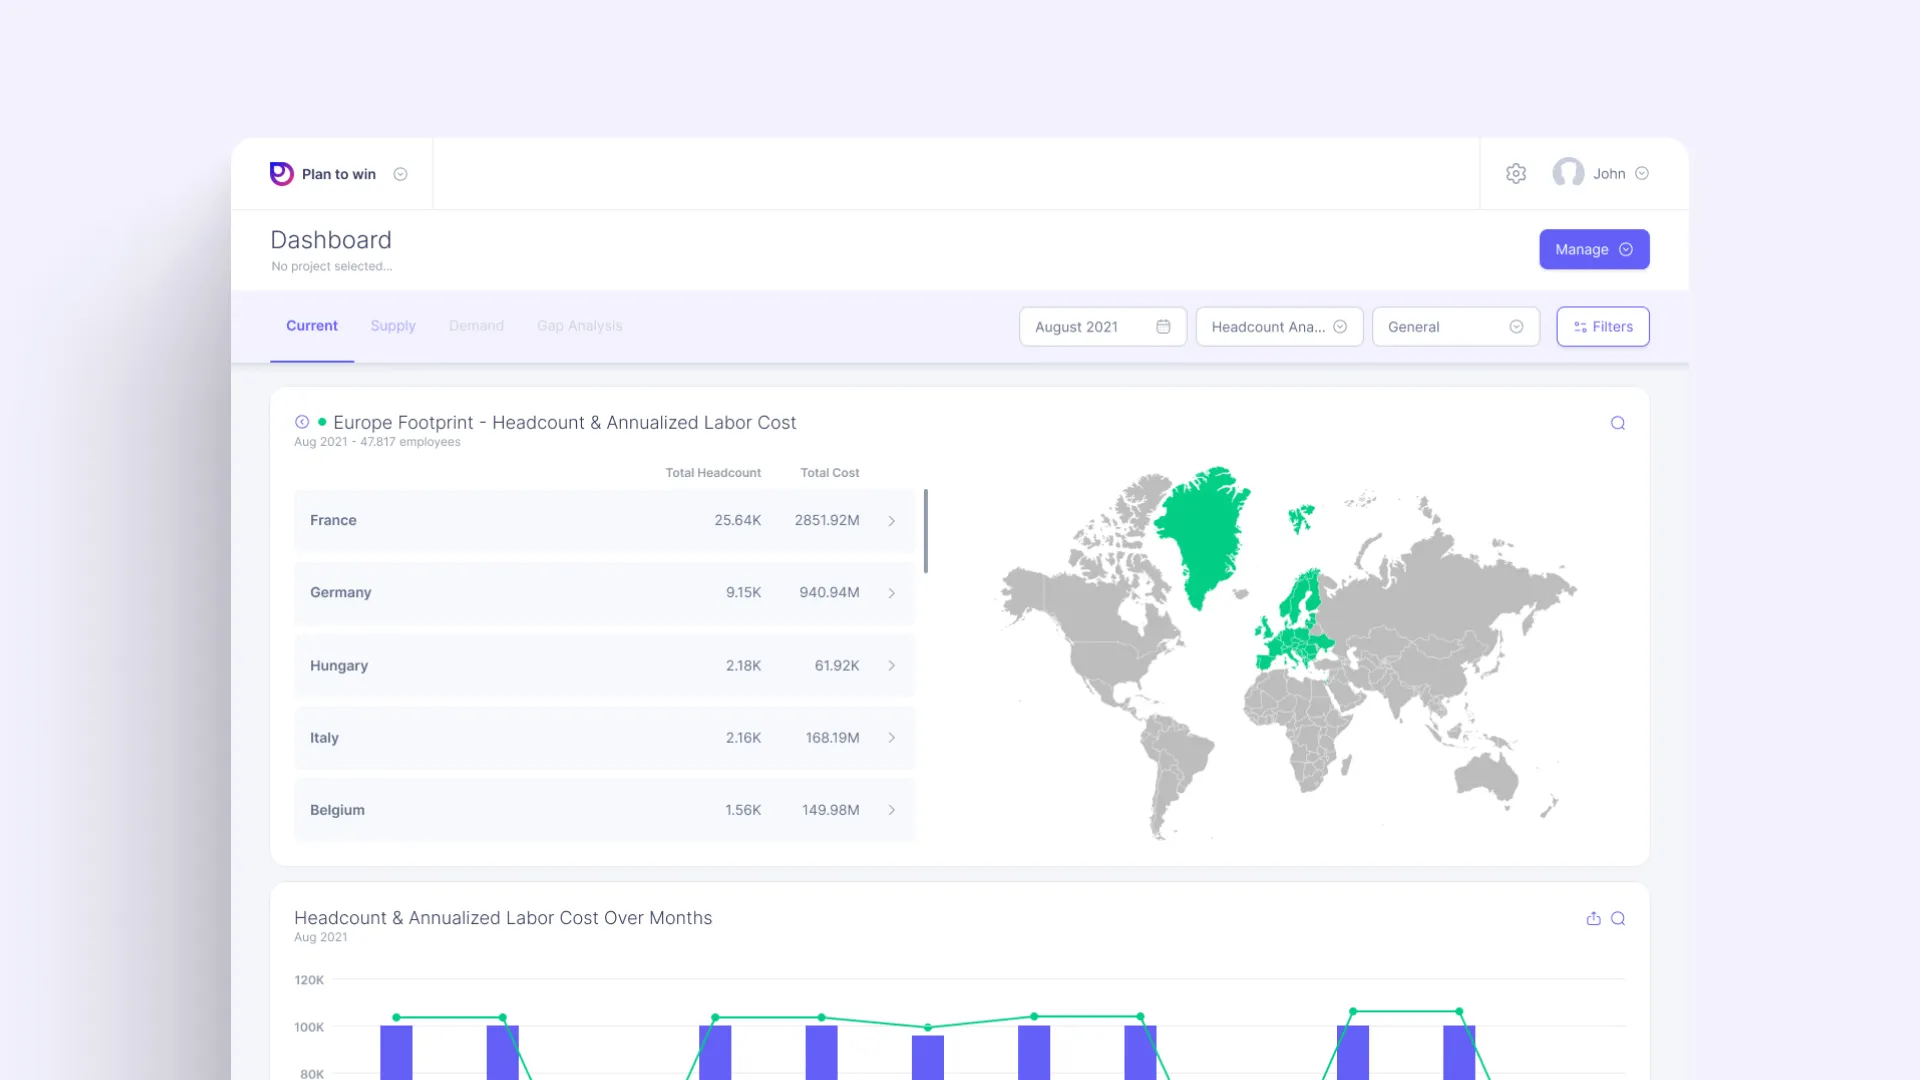Viewport: 1920px width, 1080px height.
Task: Switch to the Current tab
Action: (x=312, y=326)
